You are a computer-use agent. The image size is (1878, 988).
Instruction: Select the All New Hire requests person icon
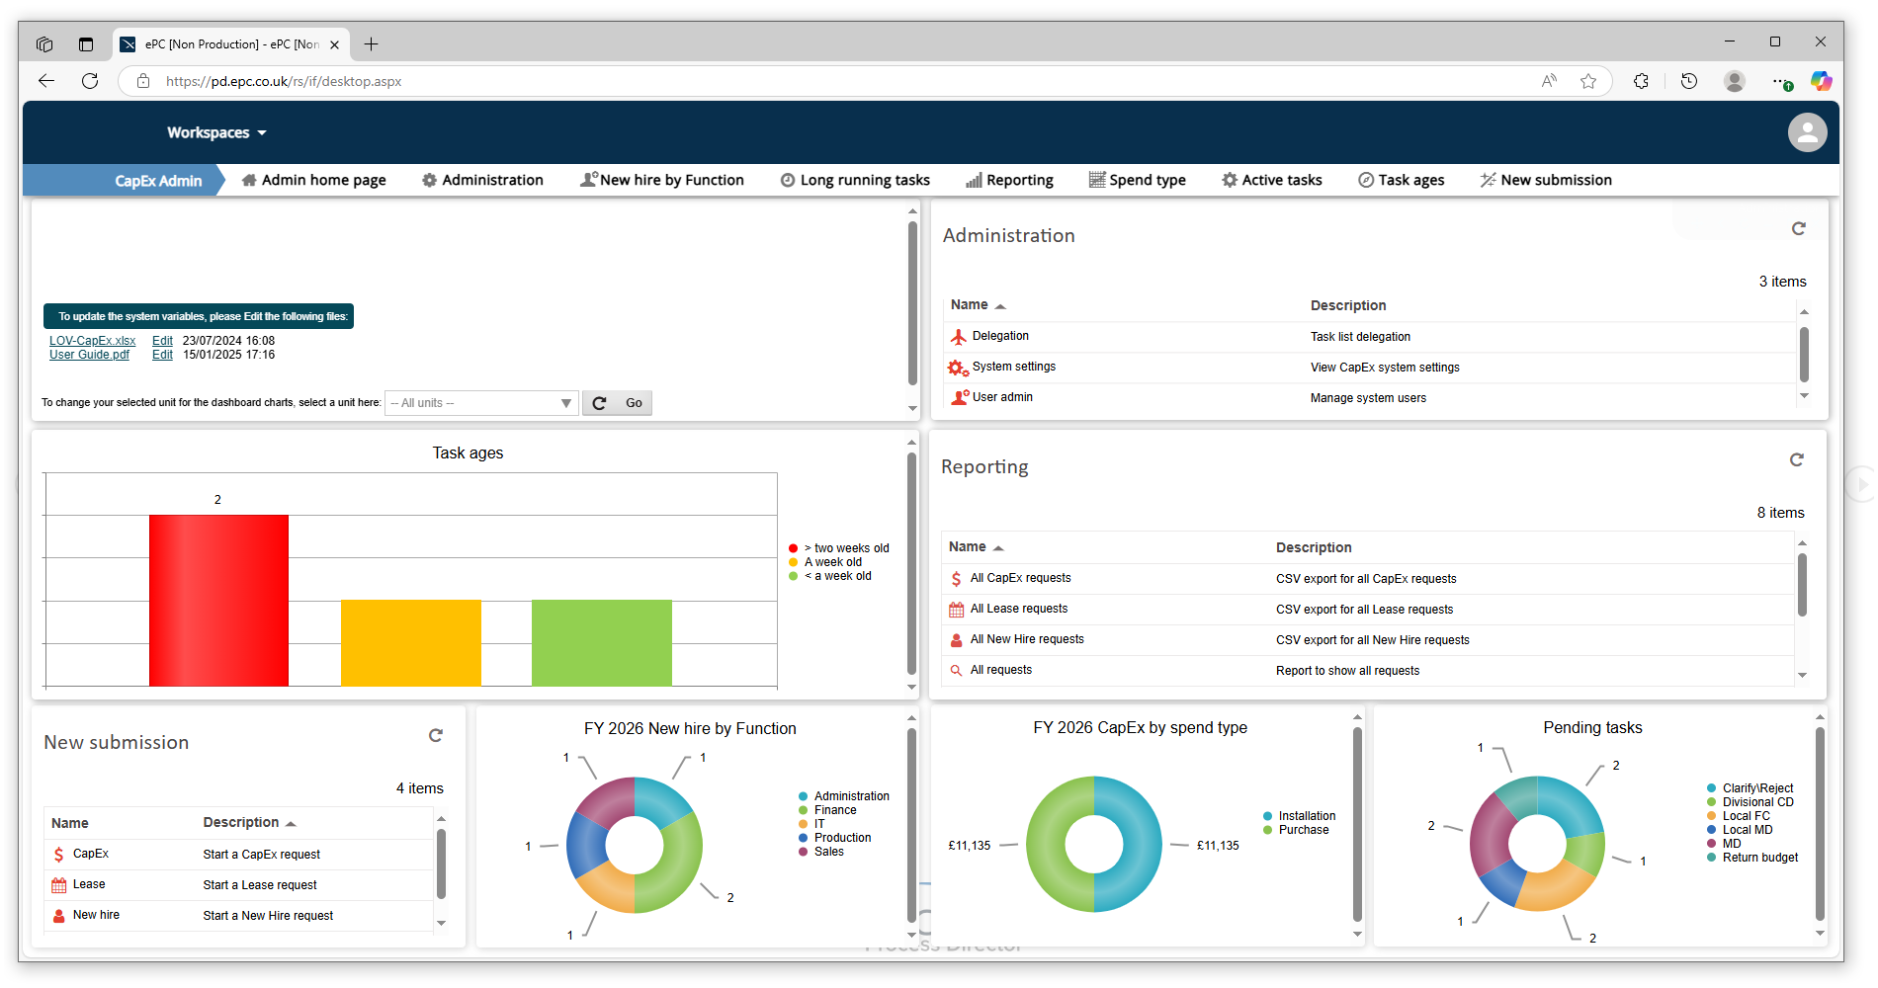[x=955, y=639]
